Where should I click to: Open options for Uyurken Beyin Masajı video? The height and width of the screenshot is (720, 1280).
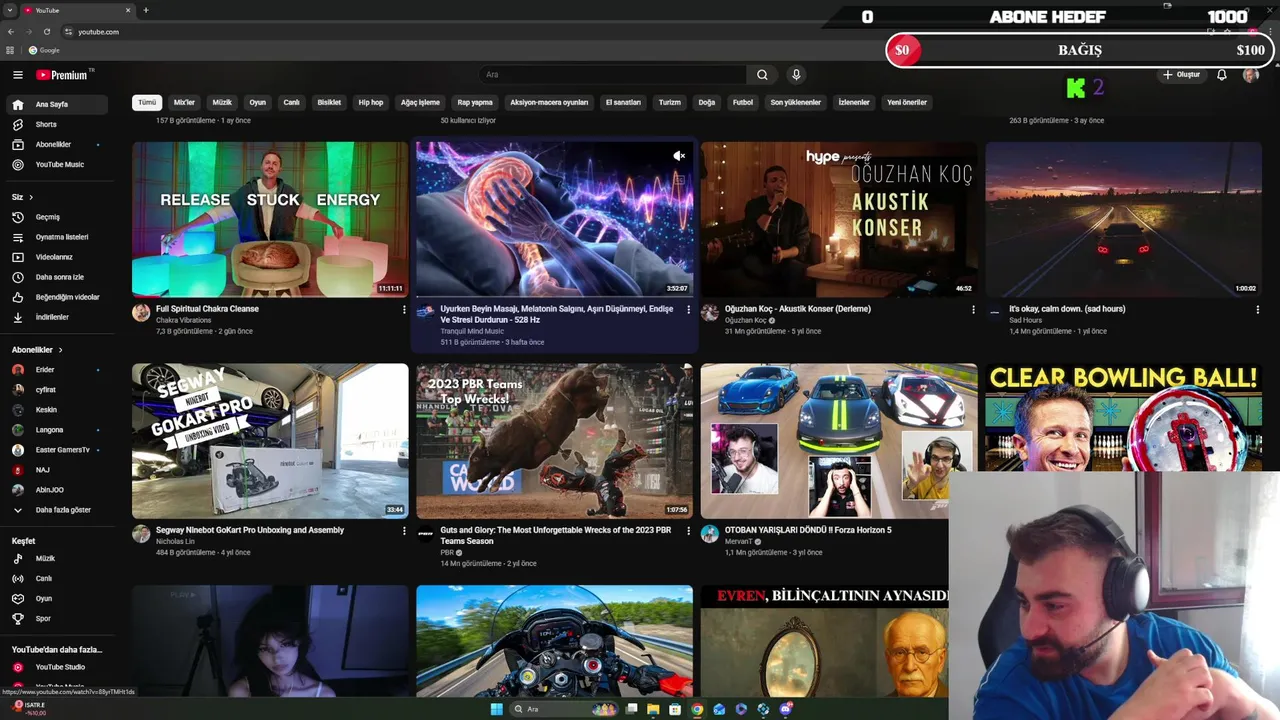tap(688, 310)
